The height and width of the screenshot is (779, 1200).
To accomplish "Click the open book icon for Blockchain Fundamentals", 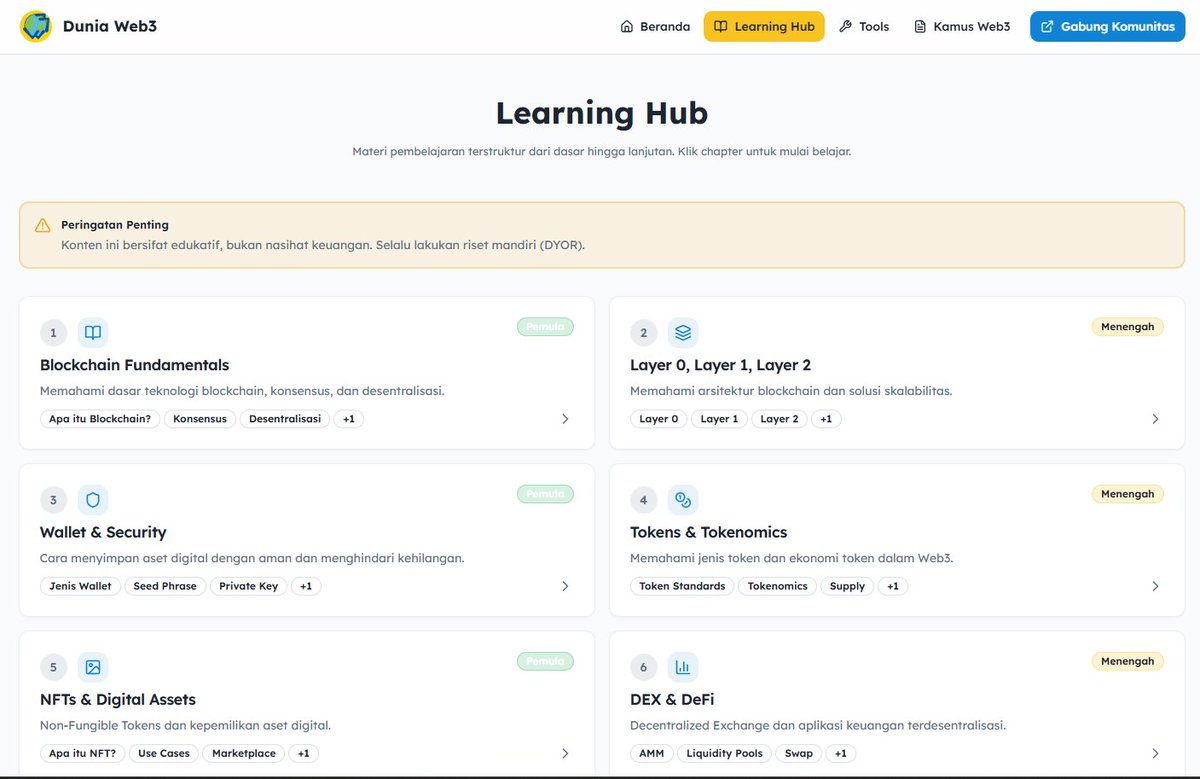I will (x=93, y=333).
